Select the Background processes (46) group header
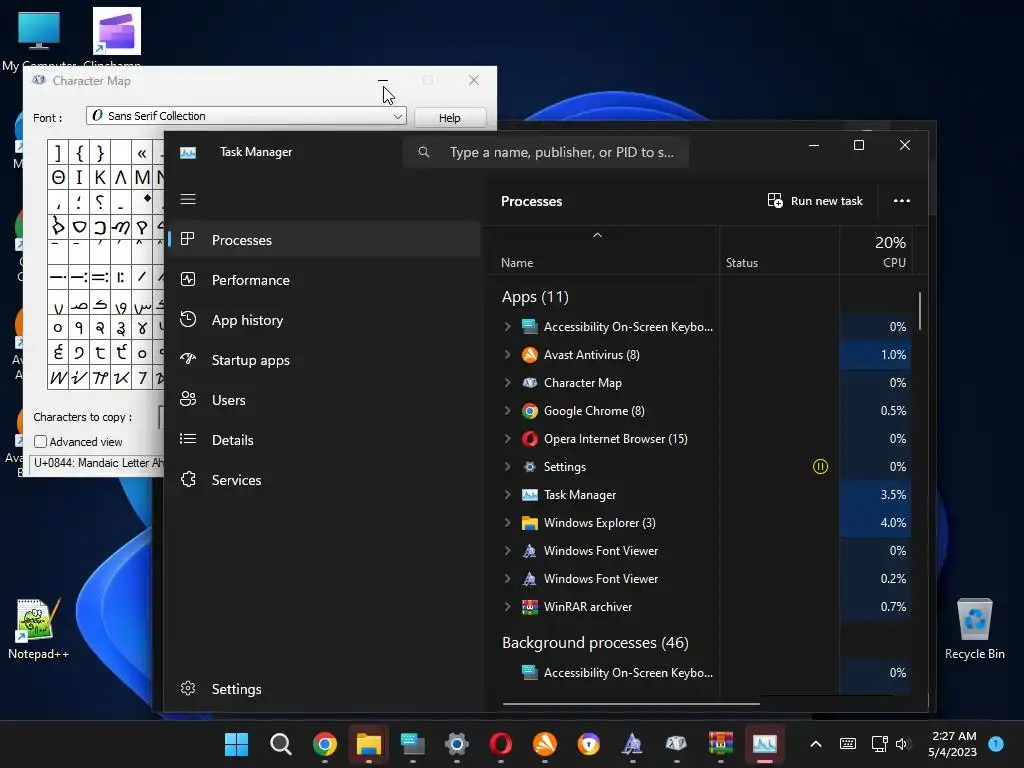This screenshot has height=768, width=1024. tap(595, 643)
